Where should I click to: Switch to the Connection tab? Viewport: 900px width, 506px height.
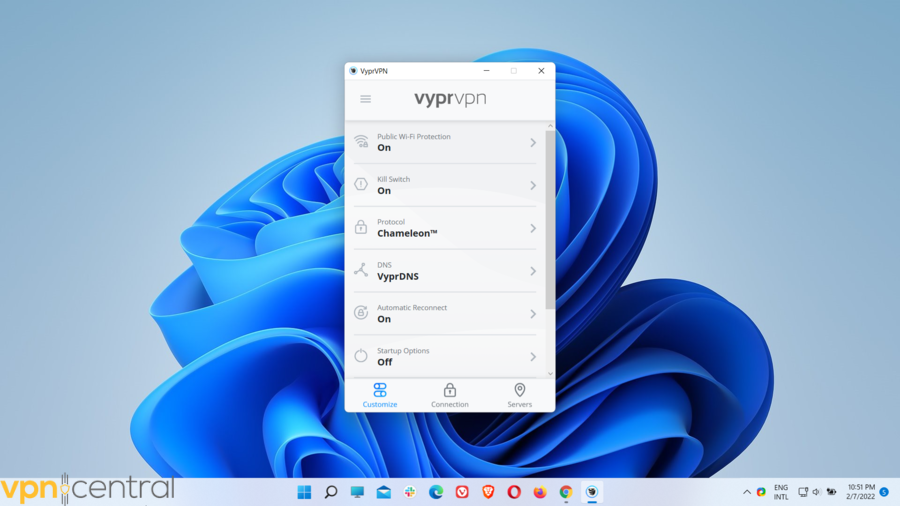tap(450, 395)
